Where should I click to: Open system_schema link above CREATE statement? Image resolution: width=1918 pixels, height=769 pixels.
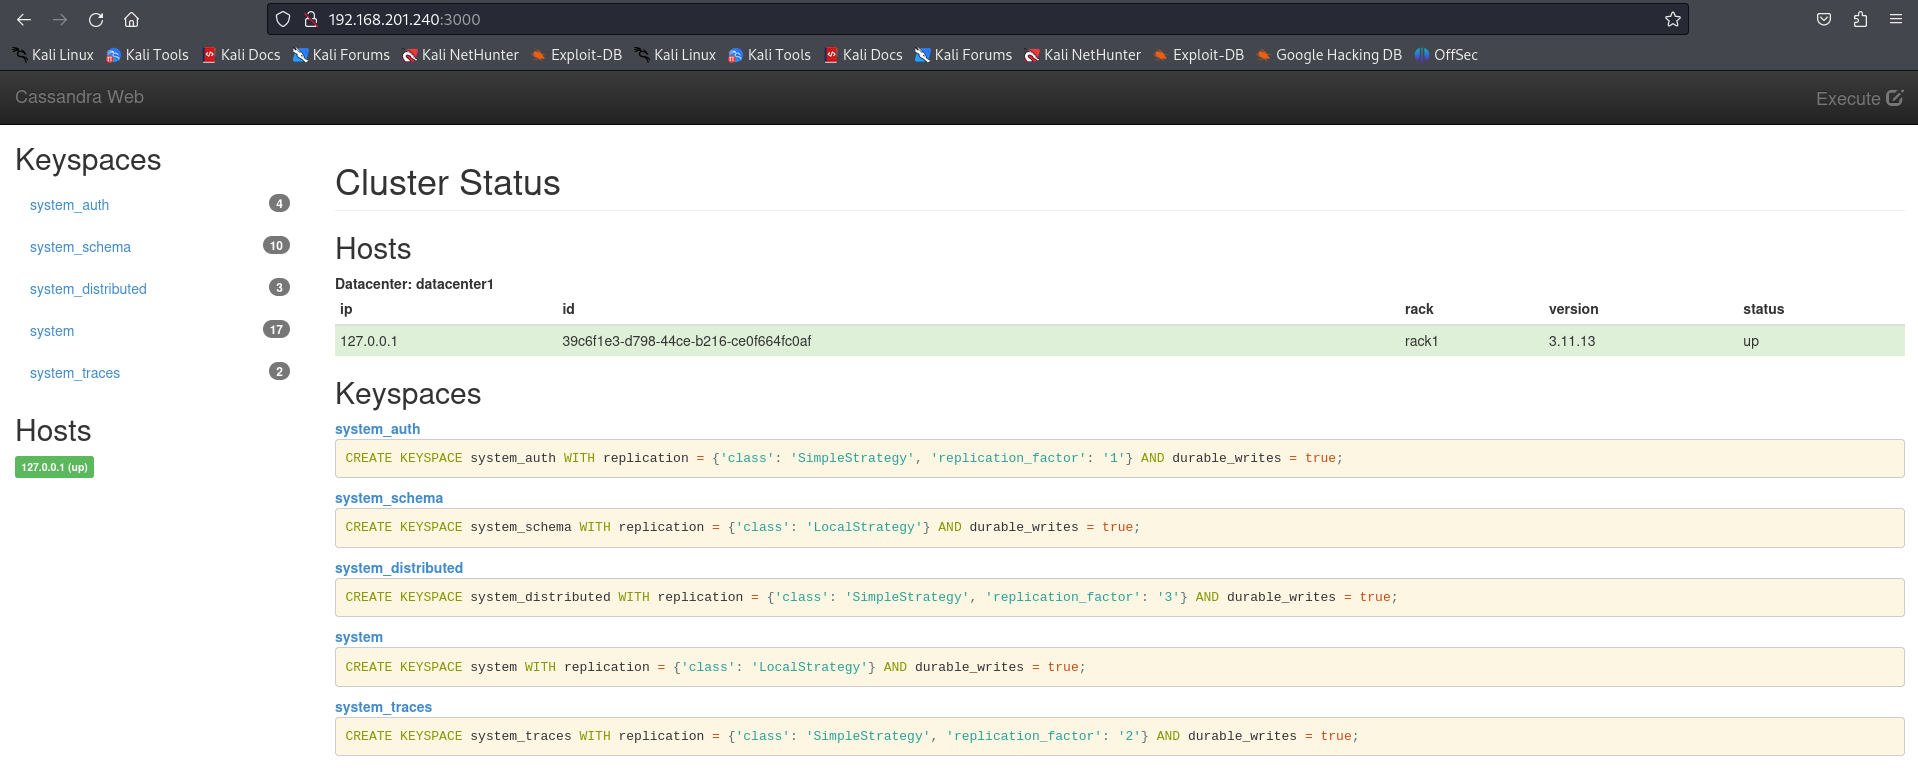[x=389, y=498]
